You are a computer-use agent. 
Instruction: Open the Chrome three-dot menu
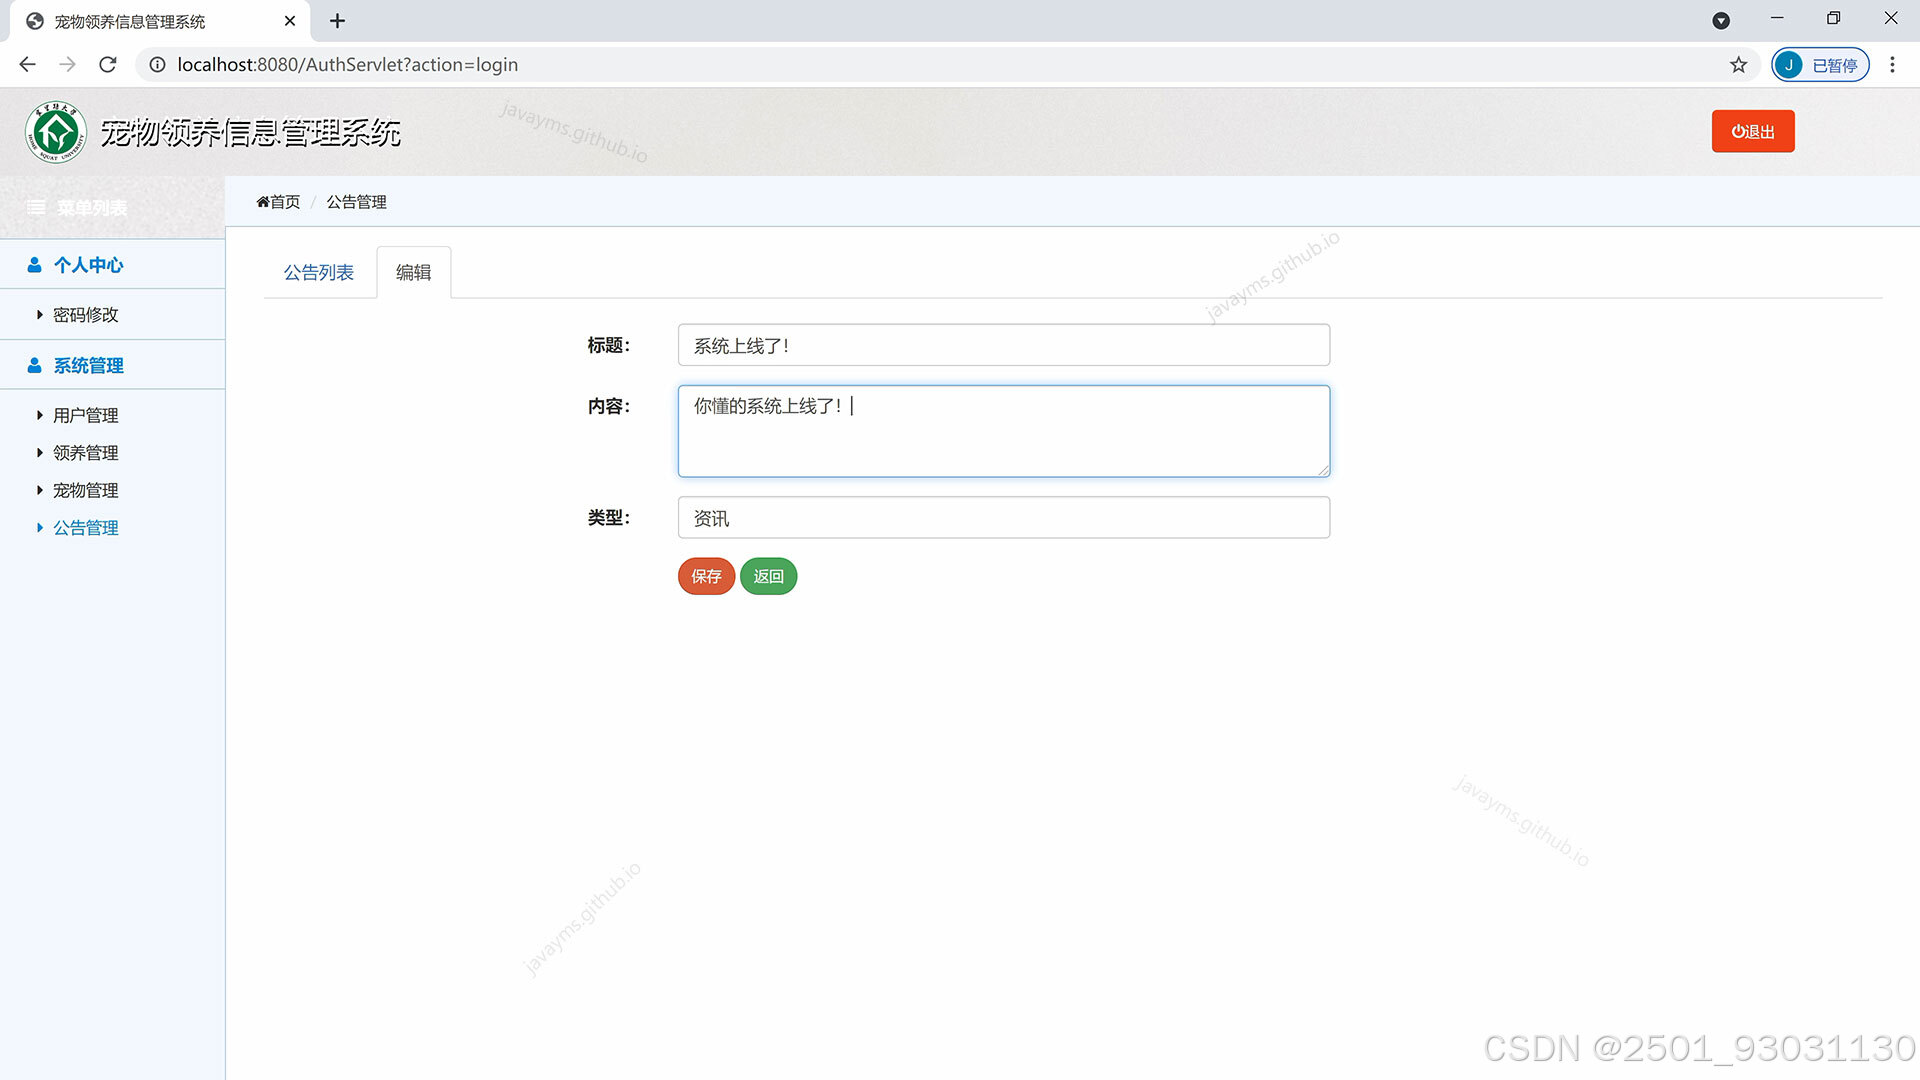tap(1892, 65)
